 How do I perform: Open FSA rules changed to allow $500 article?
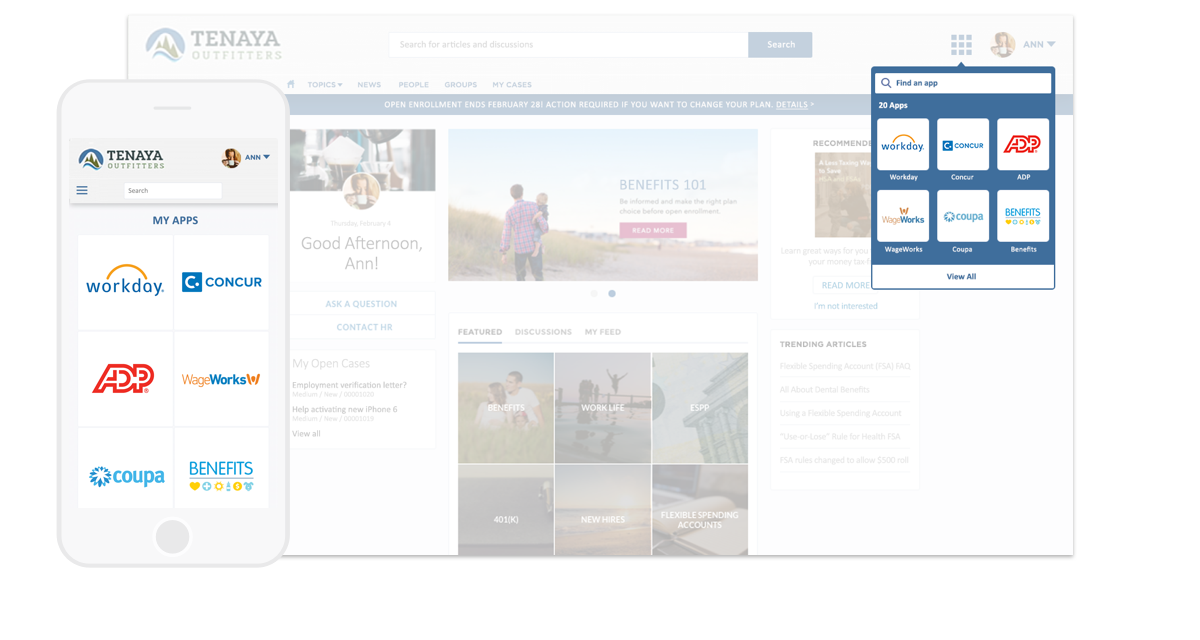tap(844, 460)
